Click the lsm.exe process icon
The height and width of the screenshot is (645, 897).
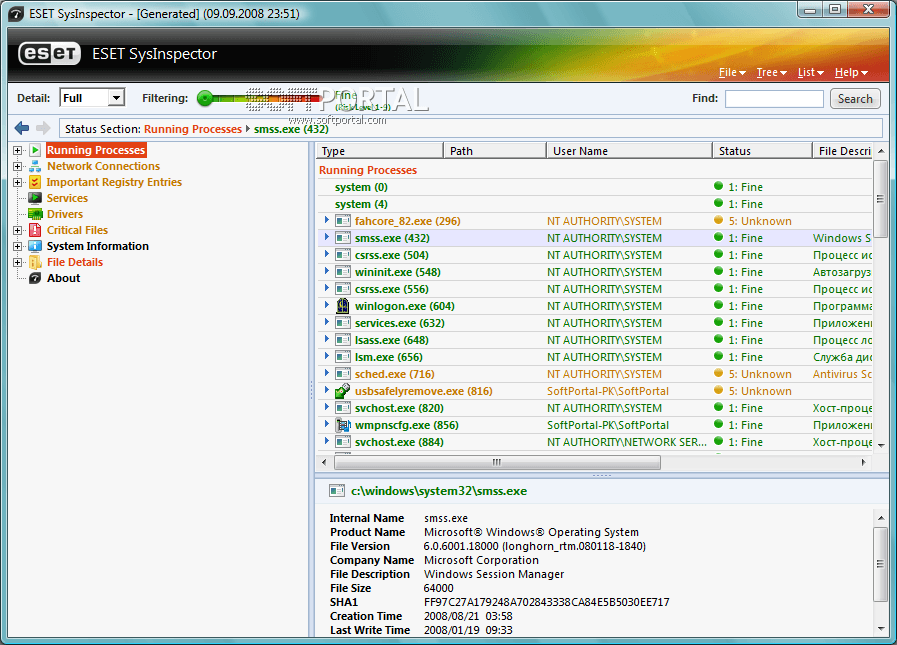click(x=343, y=357)
